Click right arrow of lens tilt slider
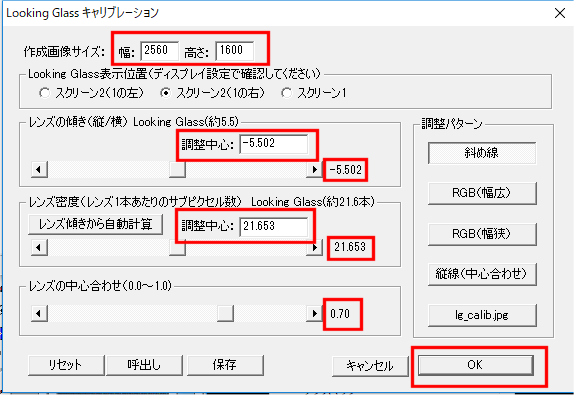The height and width of the screenshot is (395, 574). point(314,169)
